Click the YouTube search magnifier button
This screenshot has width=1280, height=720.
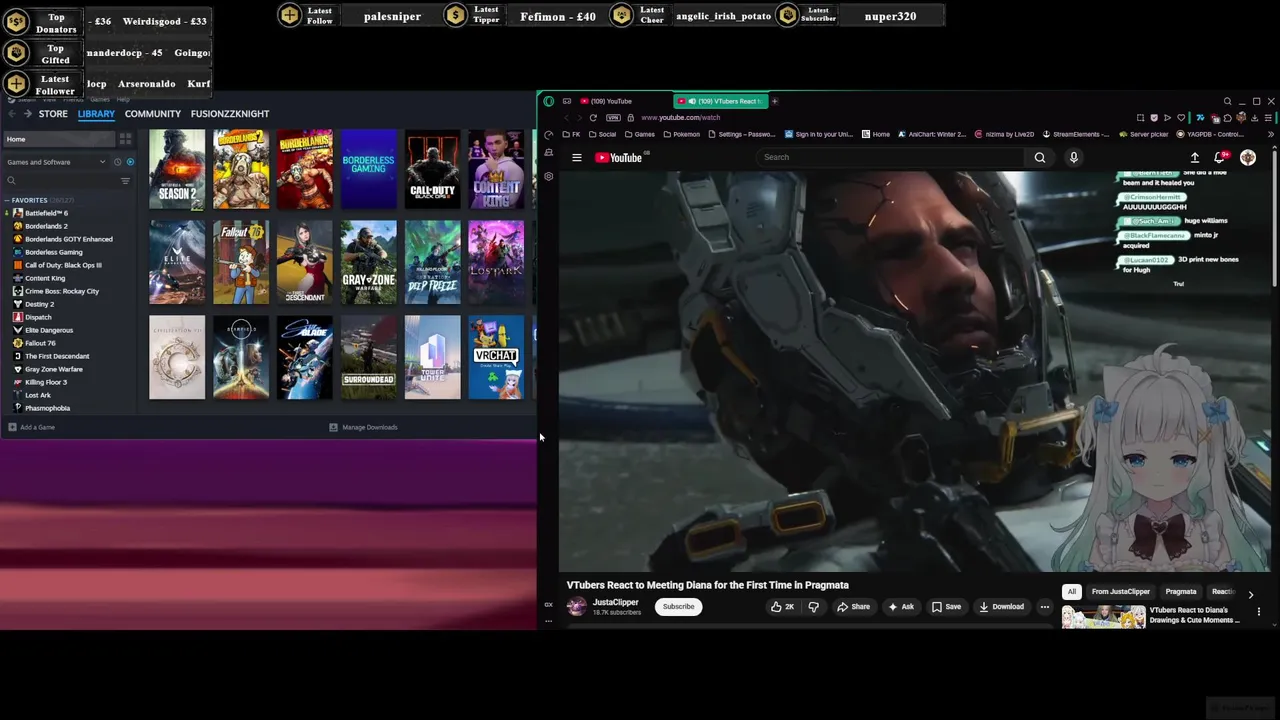pyautogui.click(x=1040, y=157)
